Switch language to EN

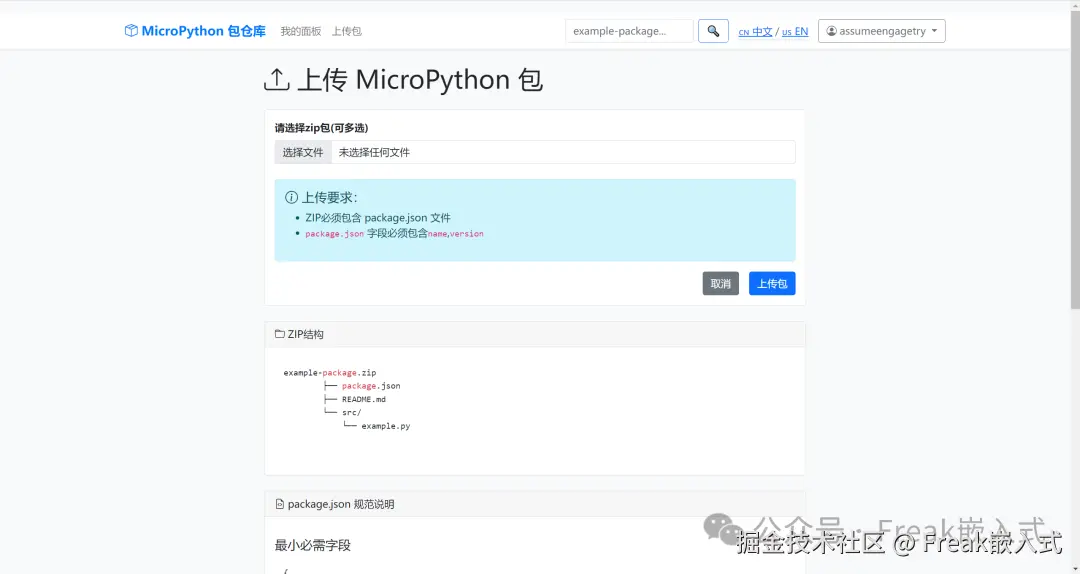point(795,31)
